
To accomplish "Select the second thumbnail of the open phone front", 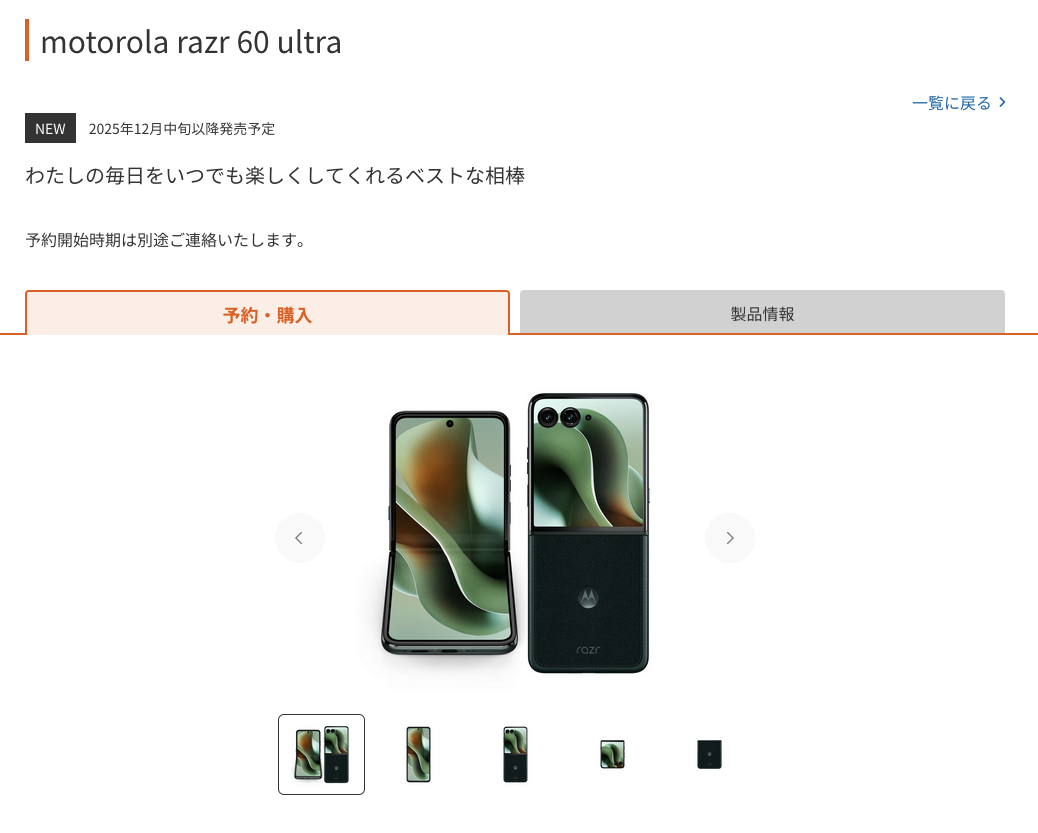I will [418, 754].
